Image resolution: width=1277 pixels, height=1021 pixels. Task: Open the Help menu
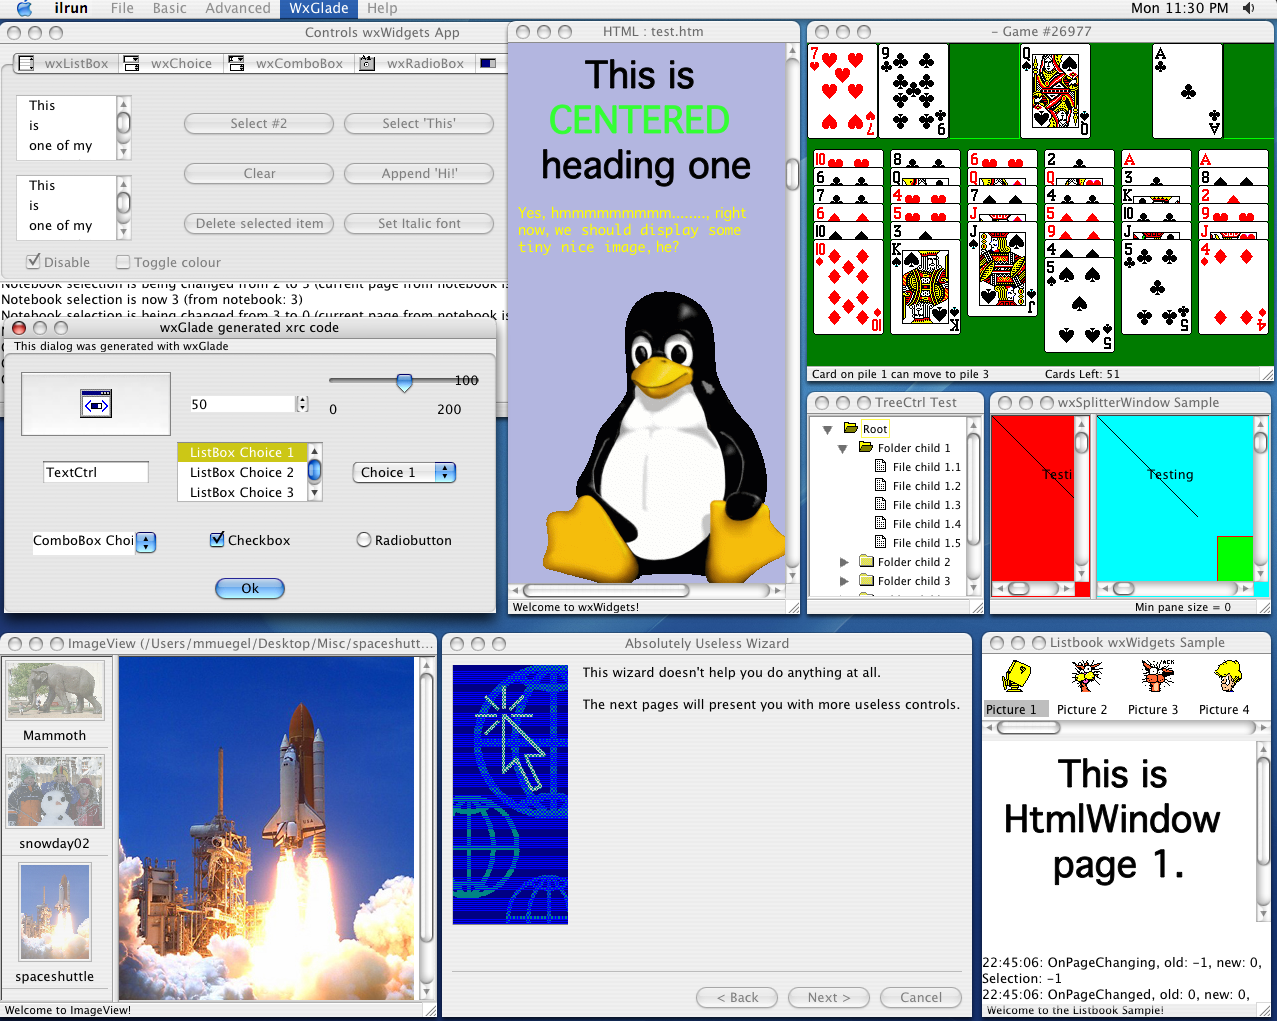(x=382, y=8)
